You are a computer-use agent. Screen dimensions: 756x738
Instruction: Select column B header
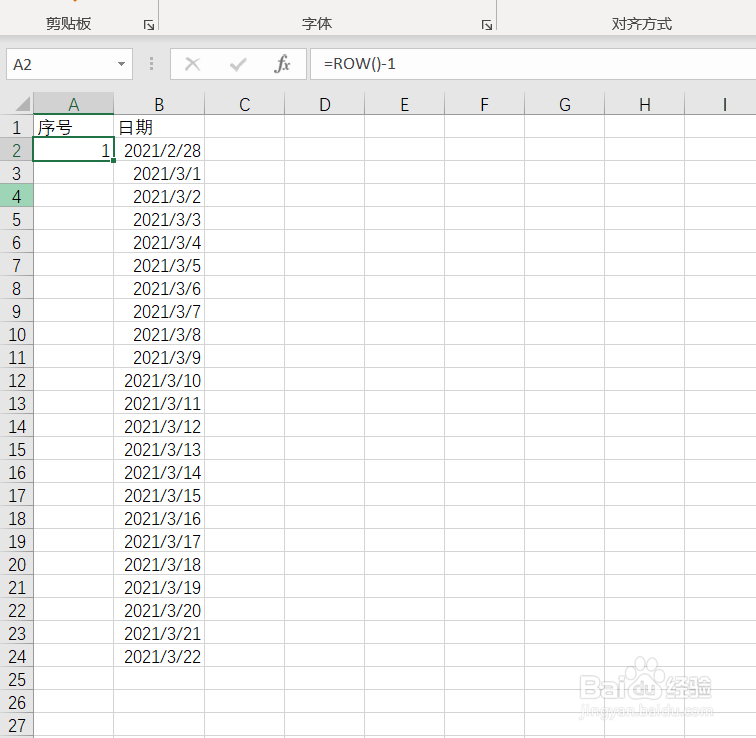(159, 104)
